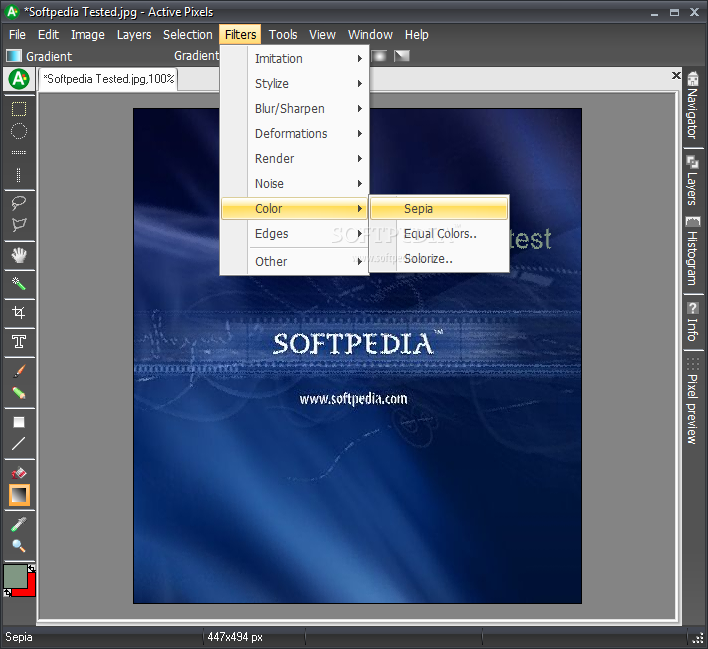
Task: Choose Equal Colors.. filter
Action: 439,233
